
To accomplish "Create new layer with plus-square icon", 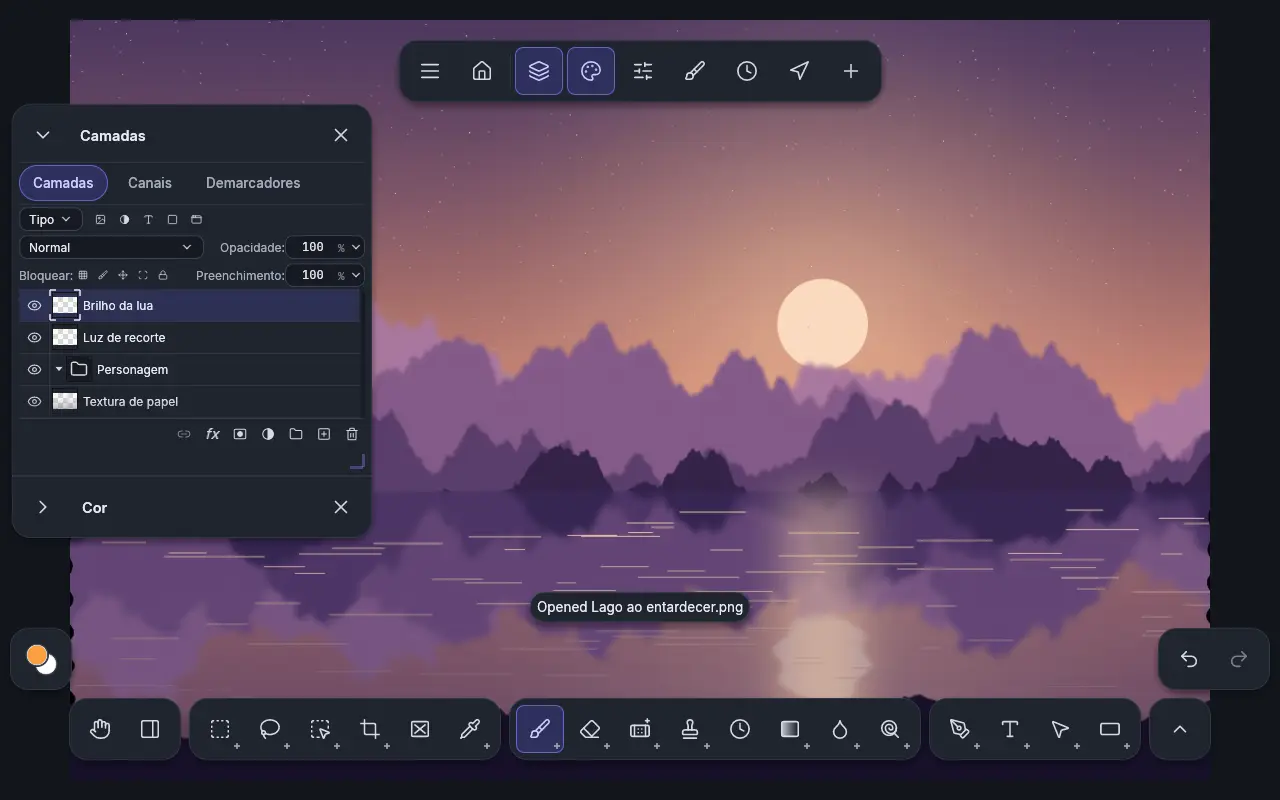I will coord(324,434).
